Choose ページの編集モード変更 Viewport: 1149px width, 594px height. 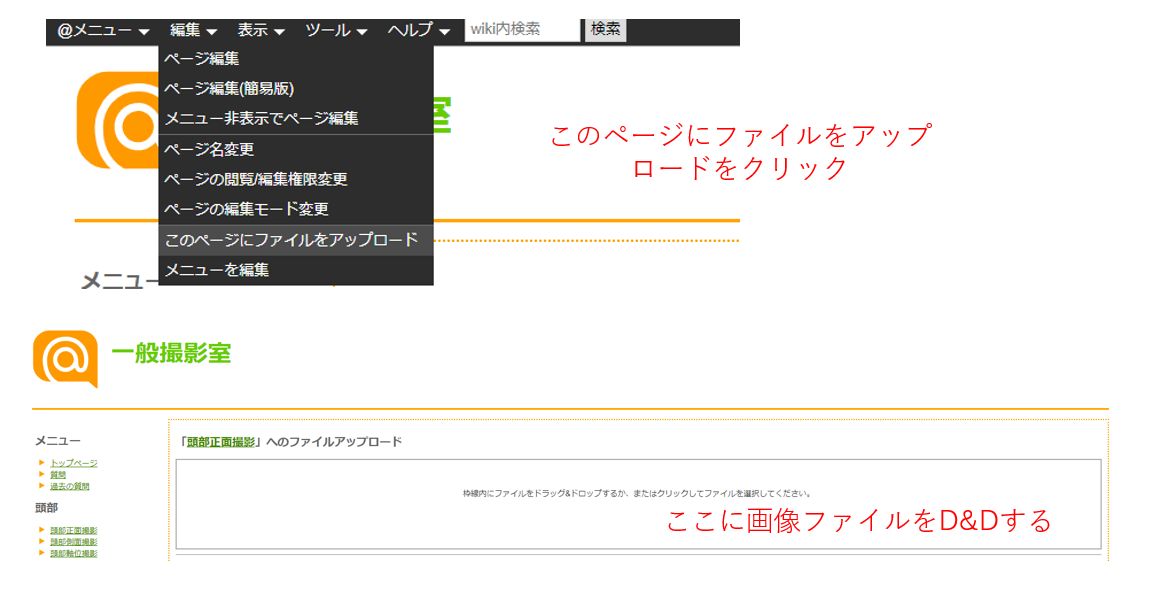pyautogui.click(x=246, y=209)
